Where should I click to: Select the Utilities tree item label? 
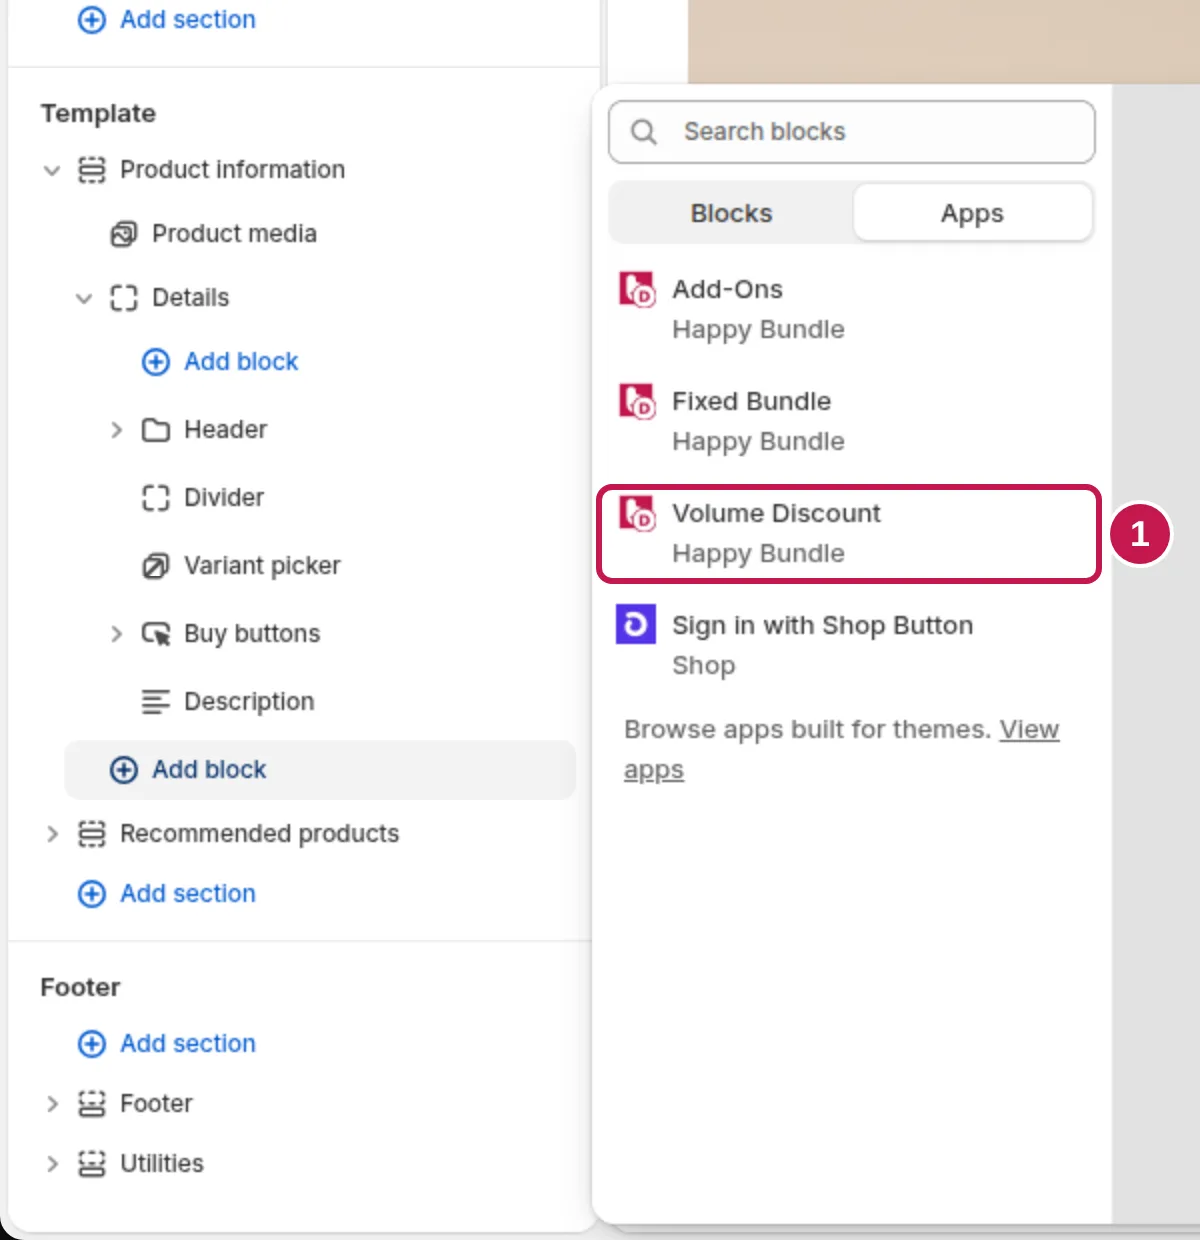pyautogui.click(x=161, y=1164)
